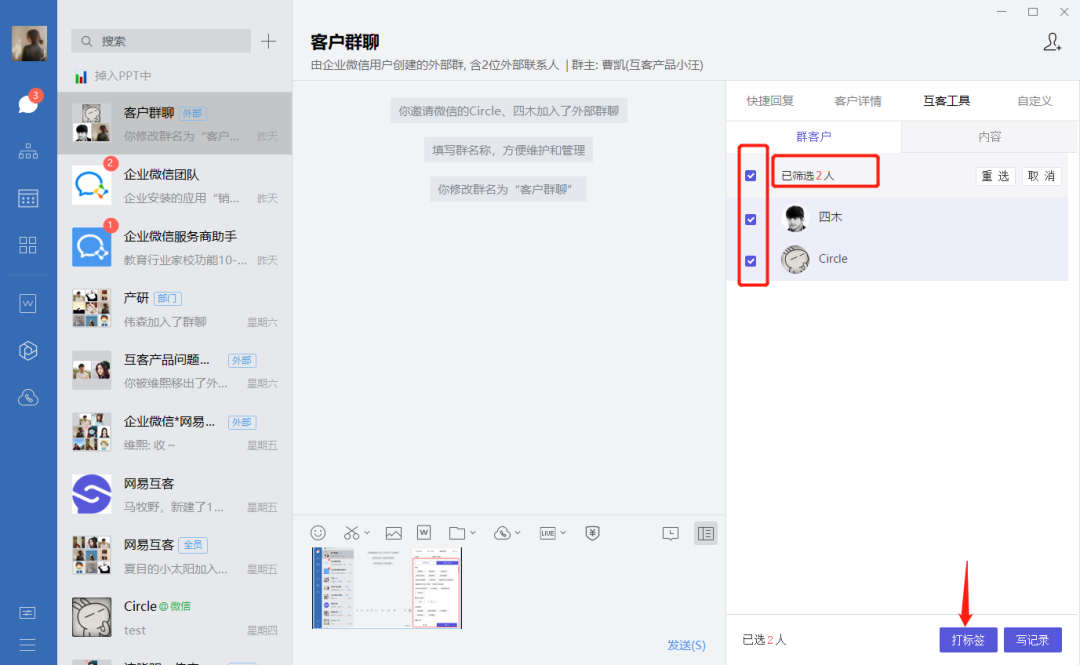
Task: Expand the folder icon dropdown arrow
Action: pyautogui.click(x=472, y=533)
